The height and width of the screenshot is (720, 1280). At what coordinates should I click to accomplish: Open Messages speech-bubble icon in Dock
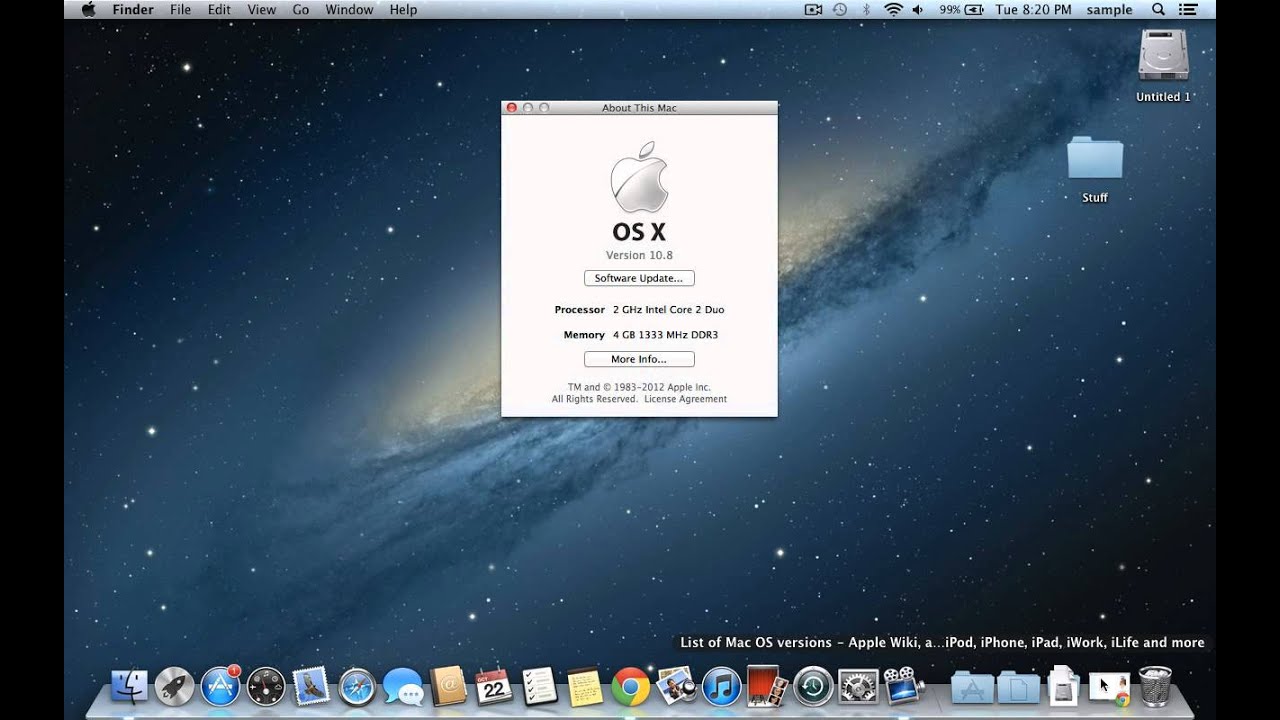point(403,686)
